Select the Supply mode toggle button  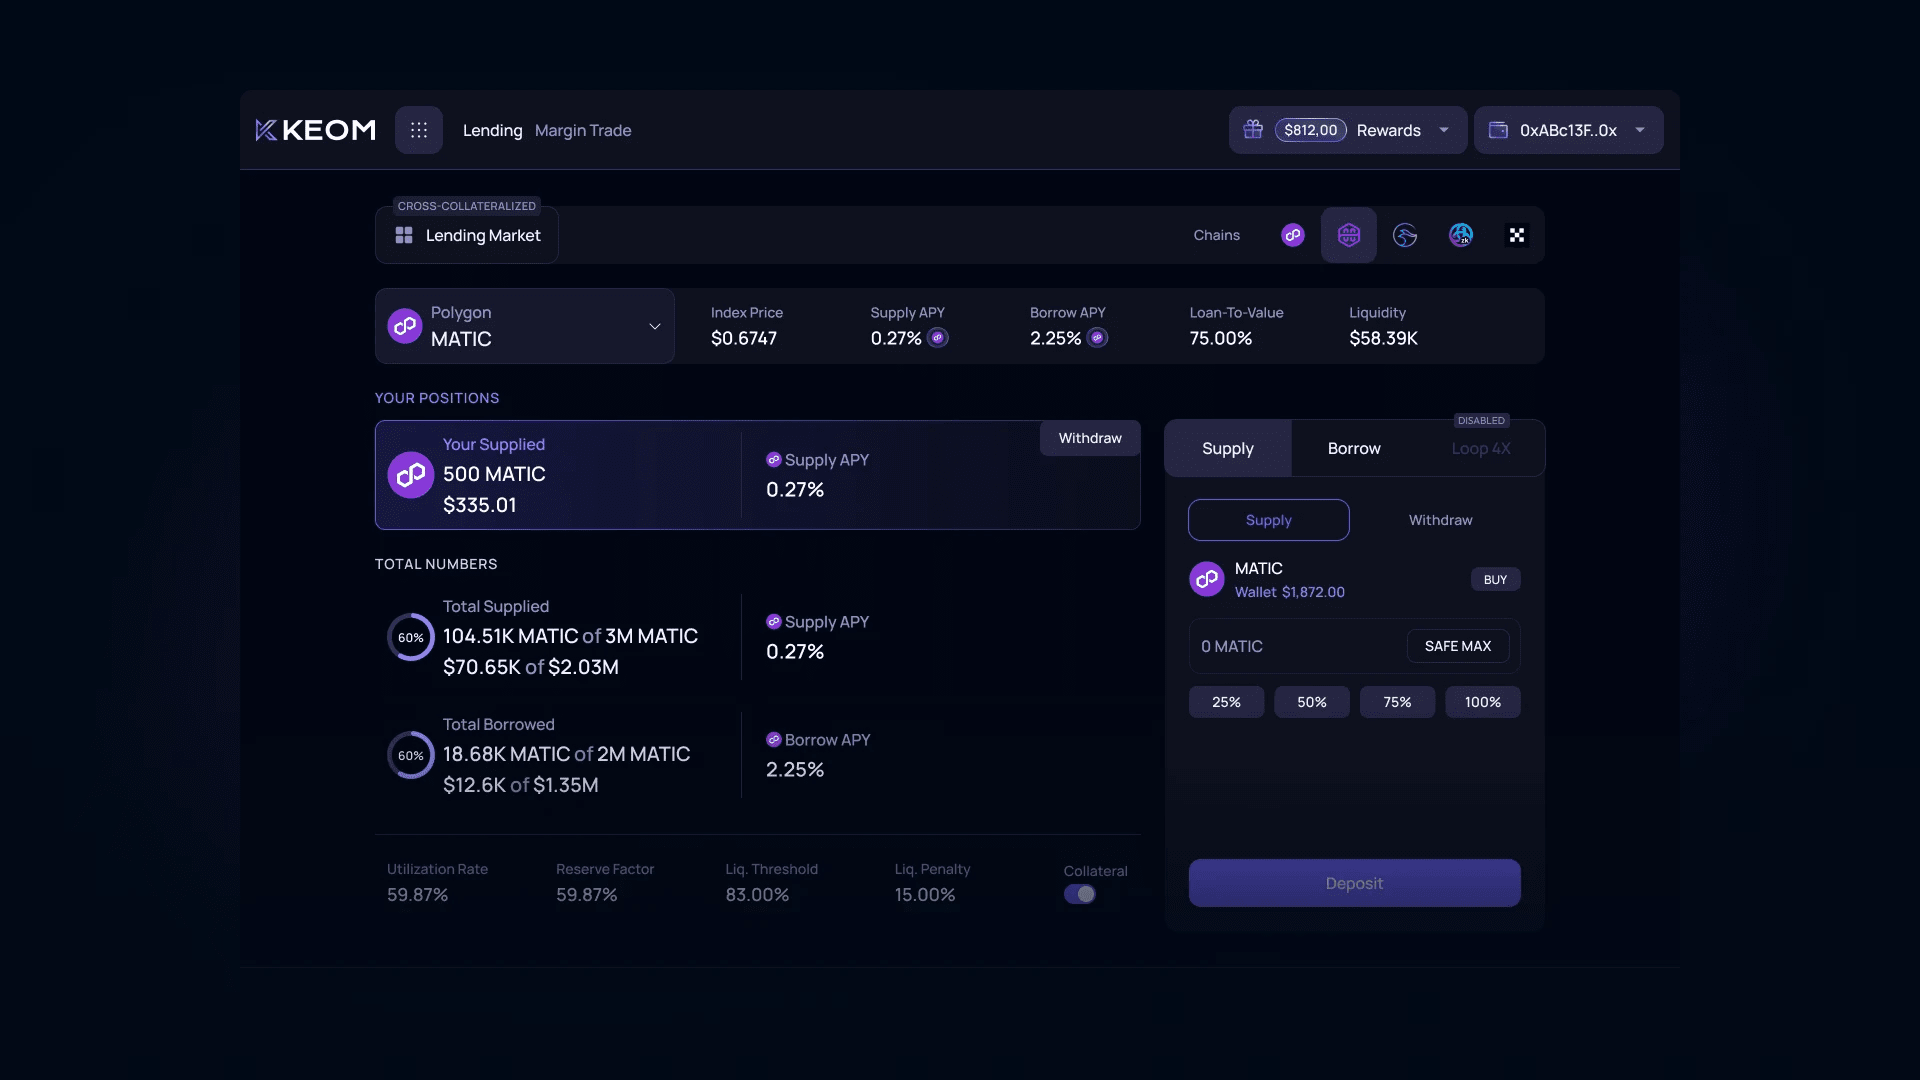[1269, 520]
